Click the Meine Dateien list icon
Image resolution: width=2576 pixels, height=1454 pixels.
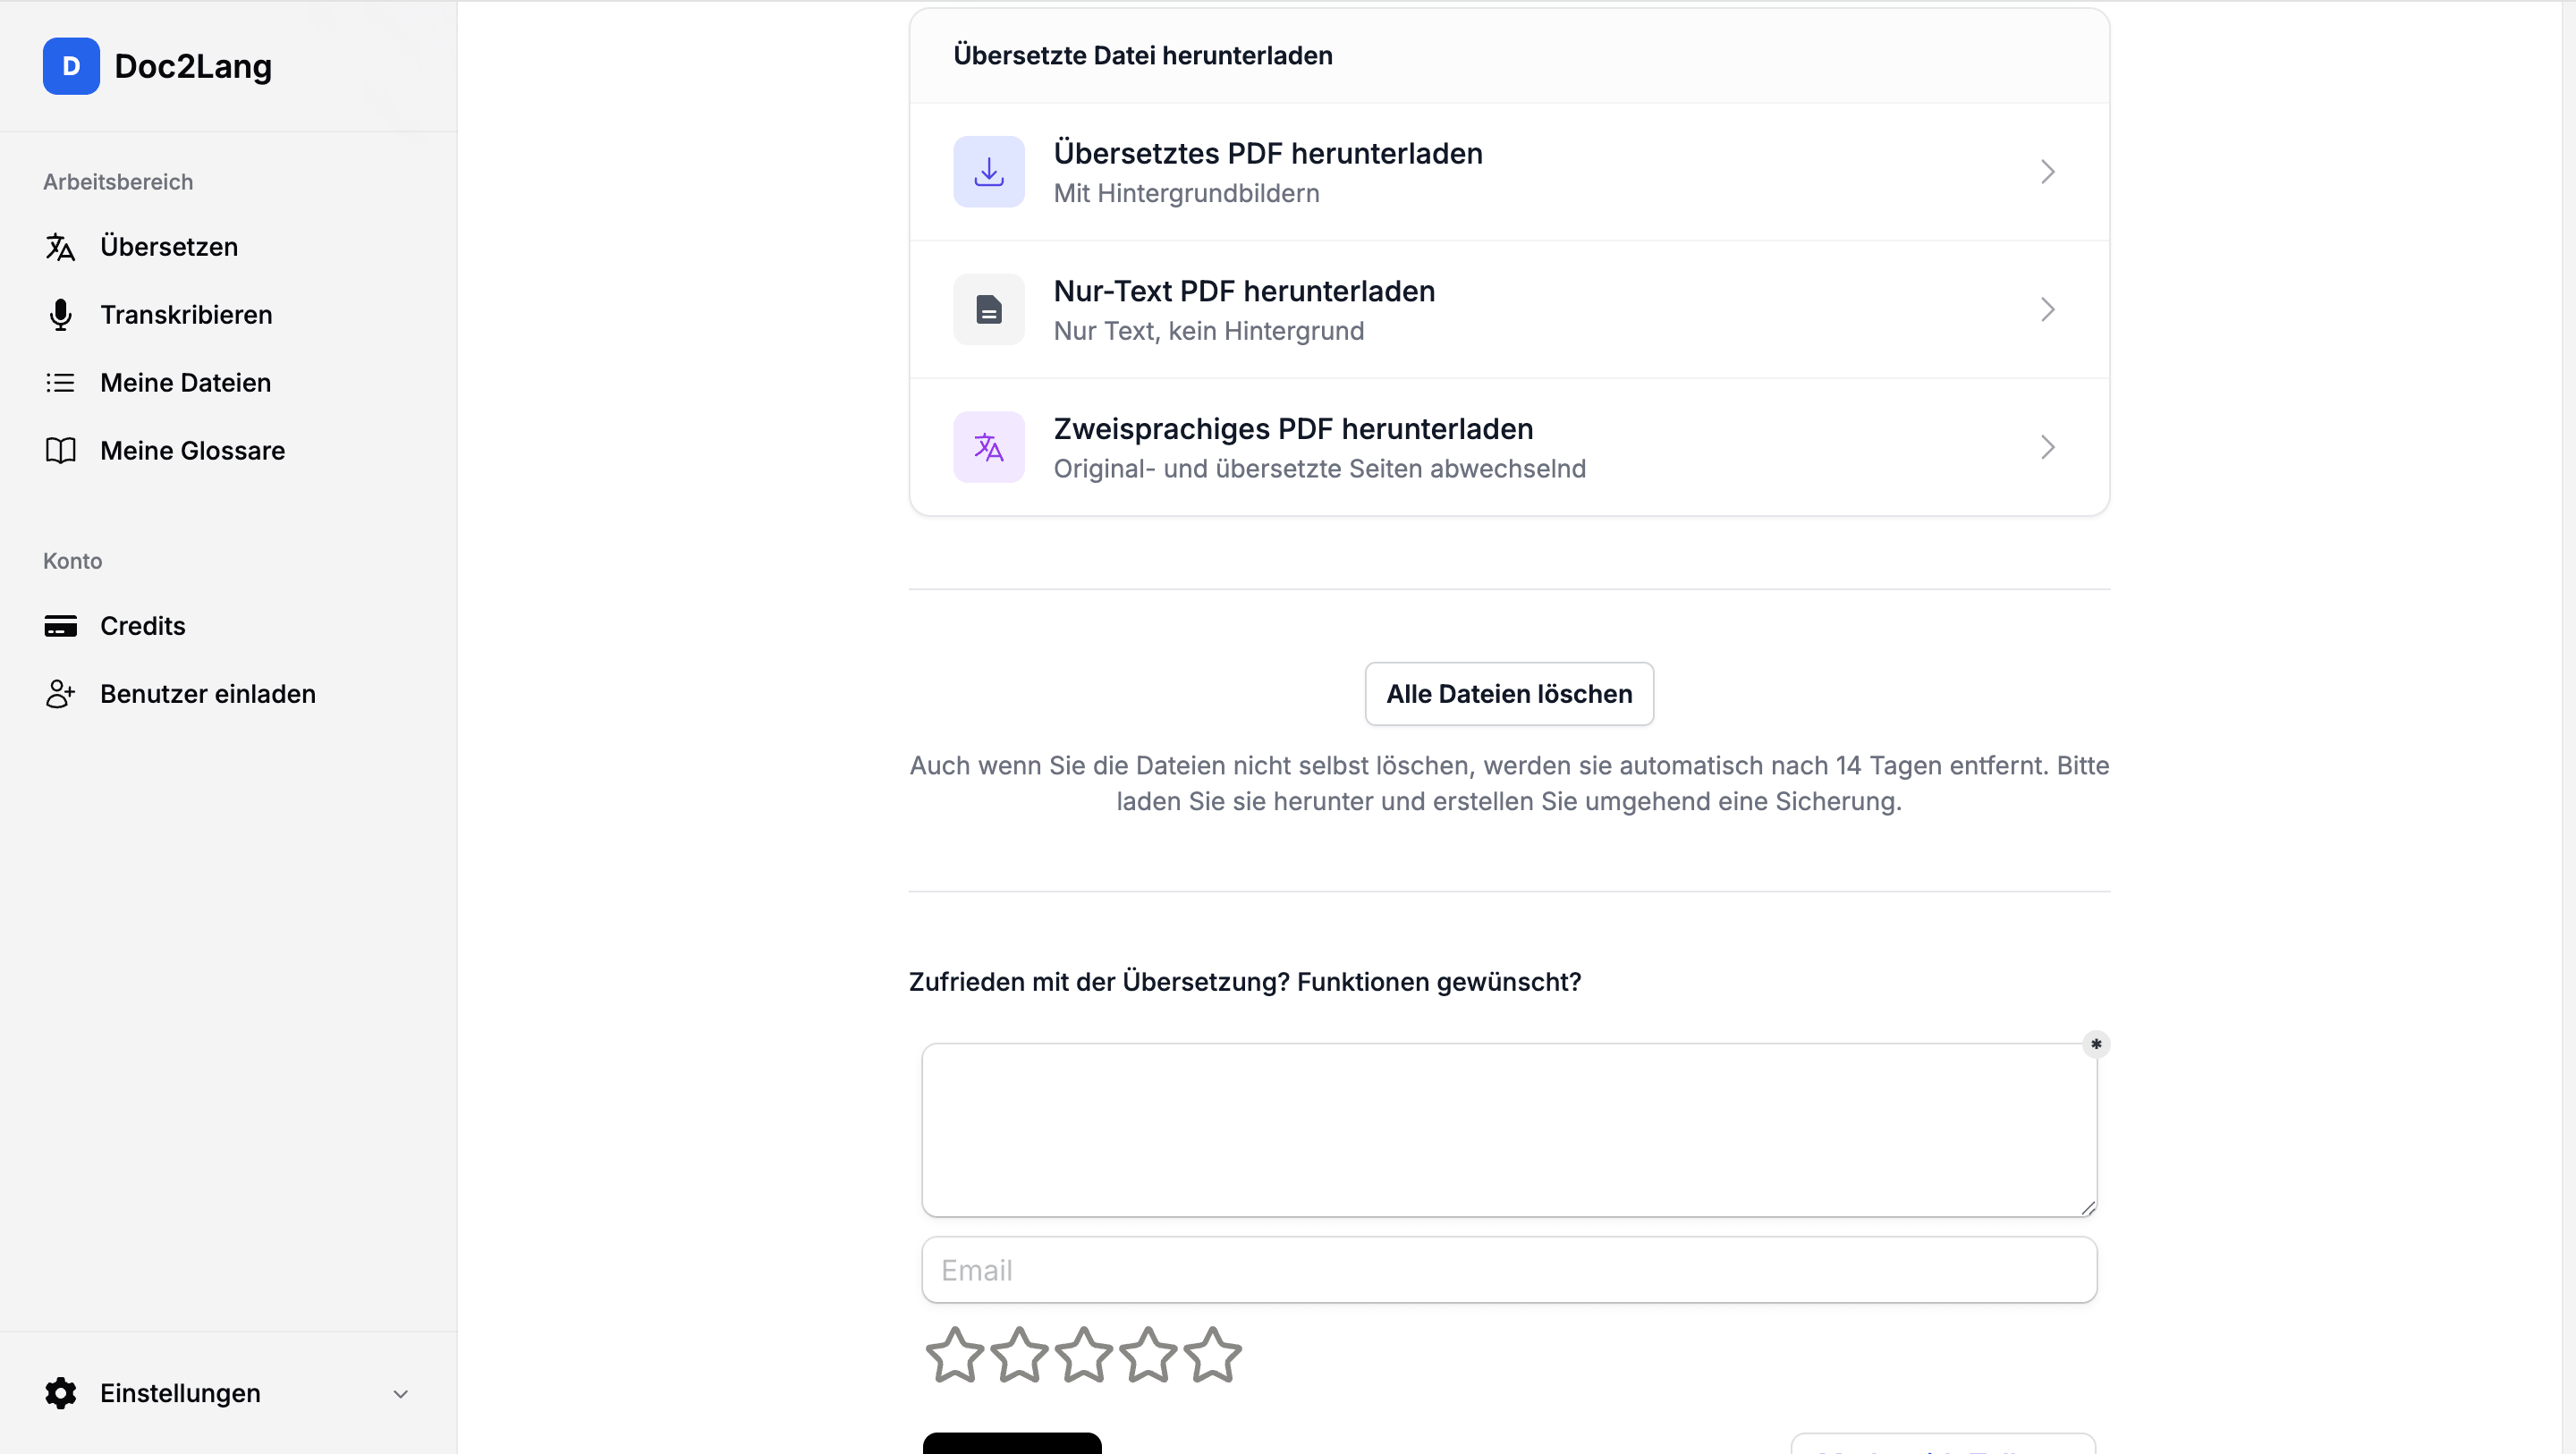click(60, 383)
